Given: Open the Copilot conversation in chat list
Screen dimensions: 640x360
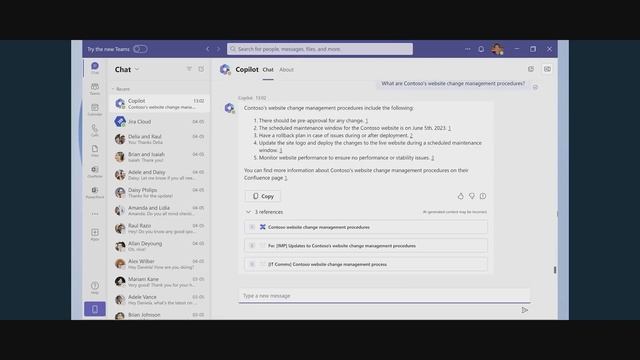Looking at the screenshot, I should (x=160, y=104).
